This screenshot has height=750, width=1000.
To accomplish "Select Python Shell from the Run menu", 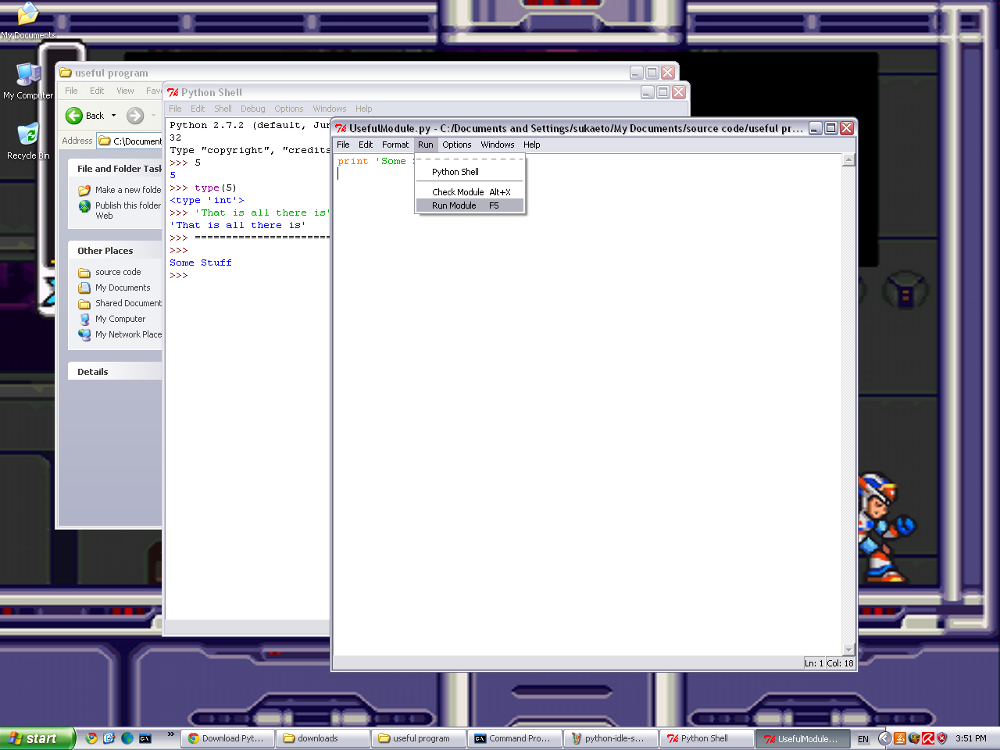I will click(455, 172).
